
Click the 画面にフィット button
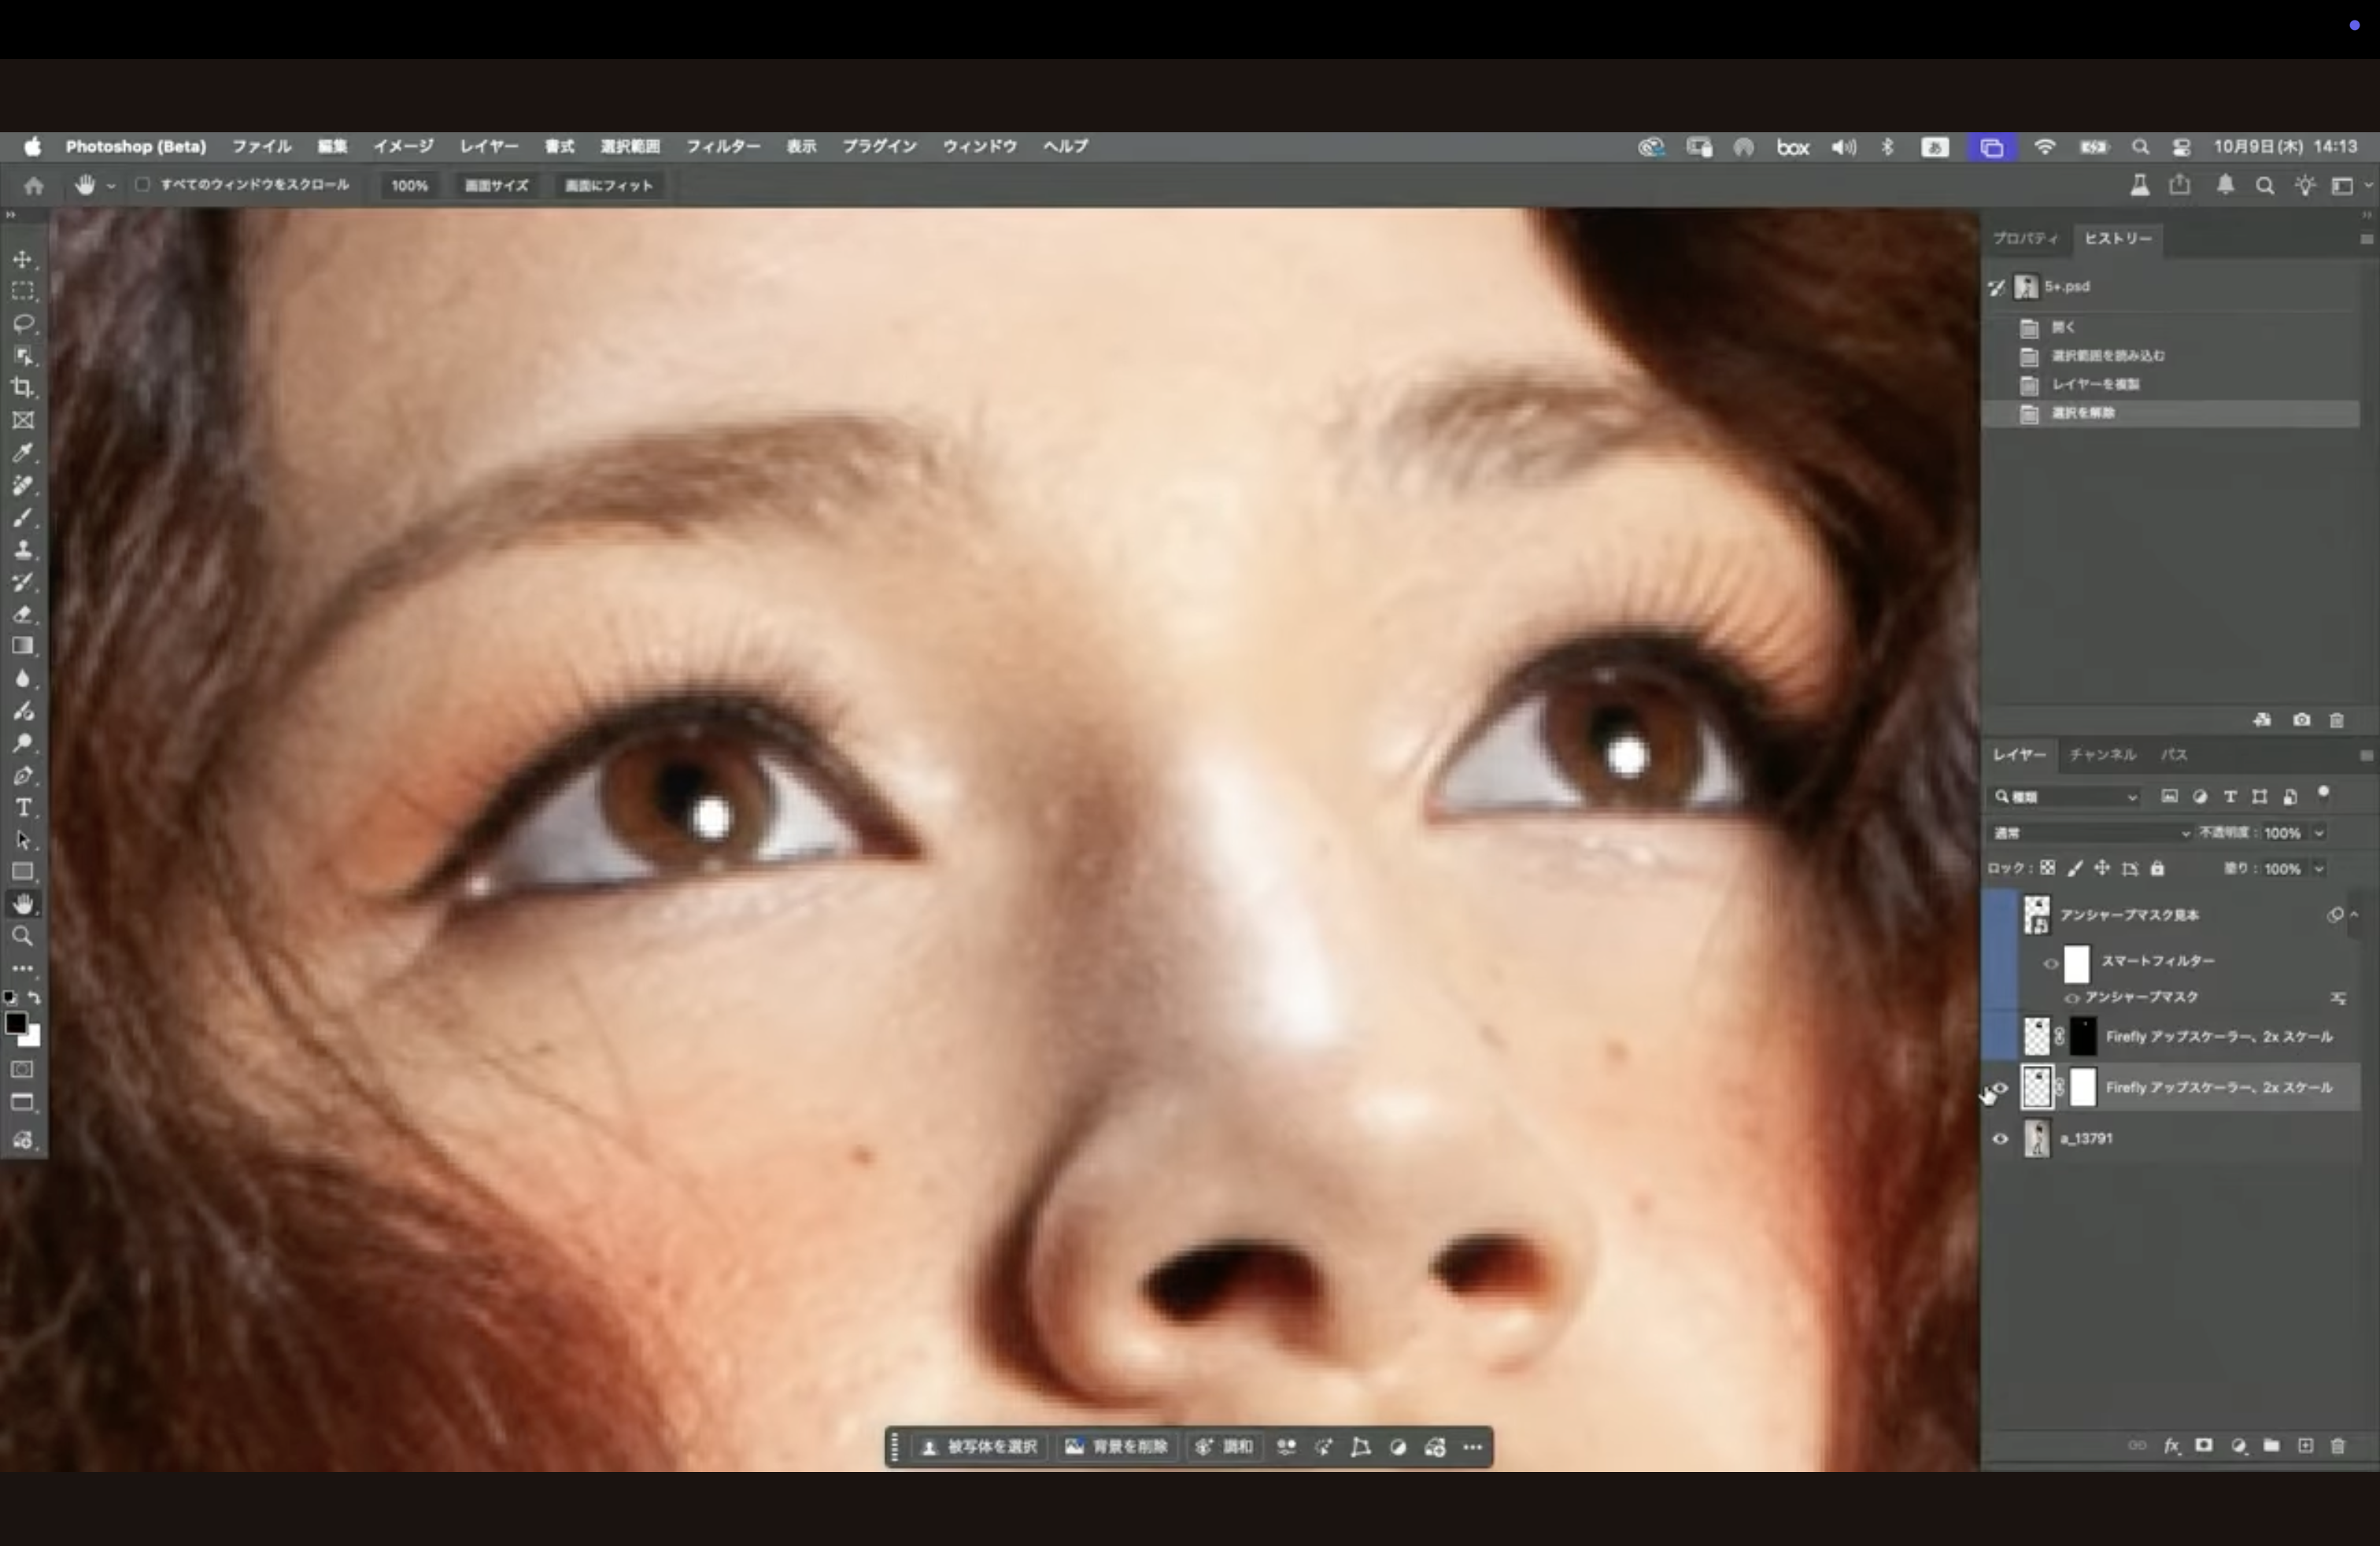coord(608,186)
